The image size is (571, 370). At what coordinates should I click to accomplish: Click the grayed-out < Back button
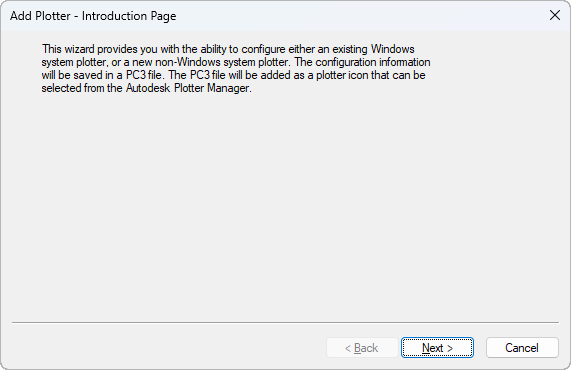pos(362,348)
